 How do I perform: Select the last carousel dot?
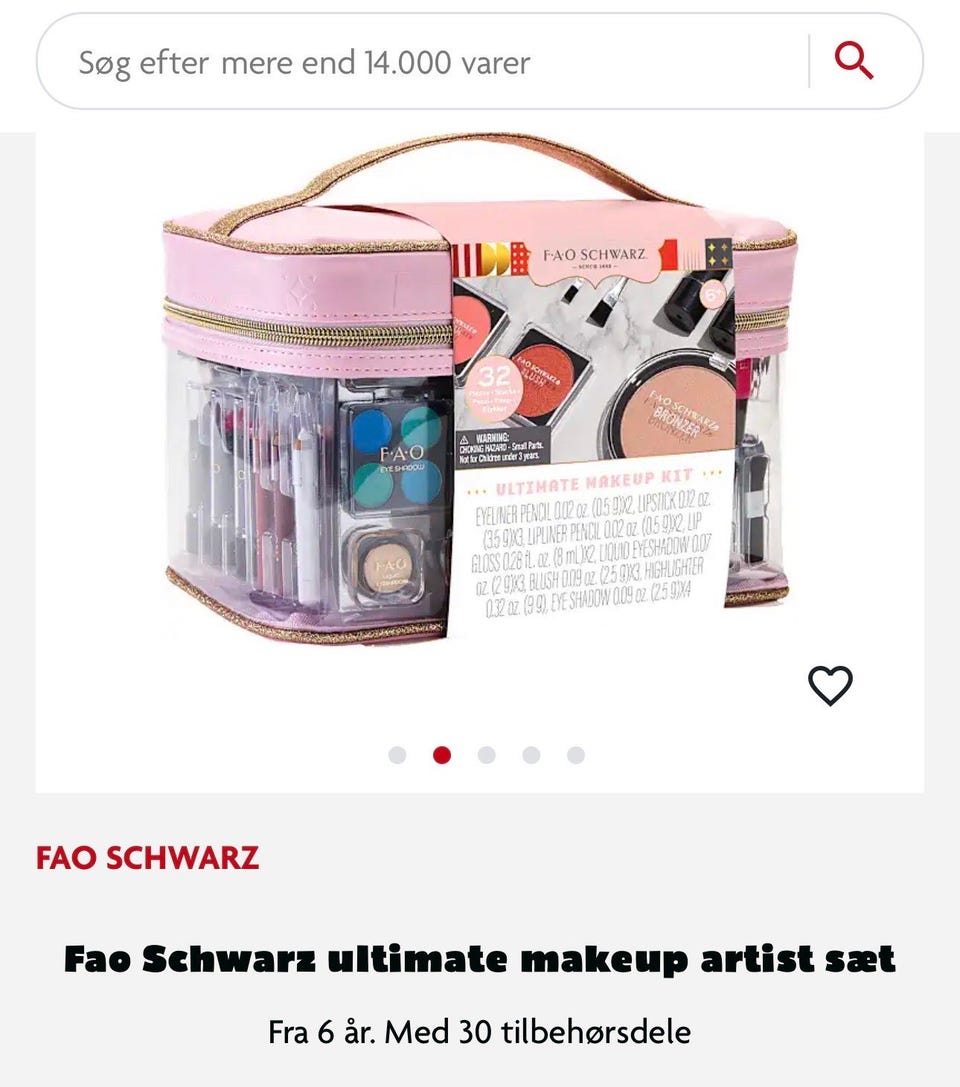tap(576, 755)
